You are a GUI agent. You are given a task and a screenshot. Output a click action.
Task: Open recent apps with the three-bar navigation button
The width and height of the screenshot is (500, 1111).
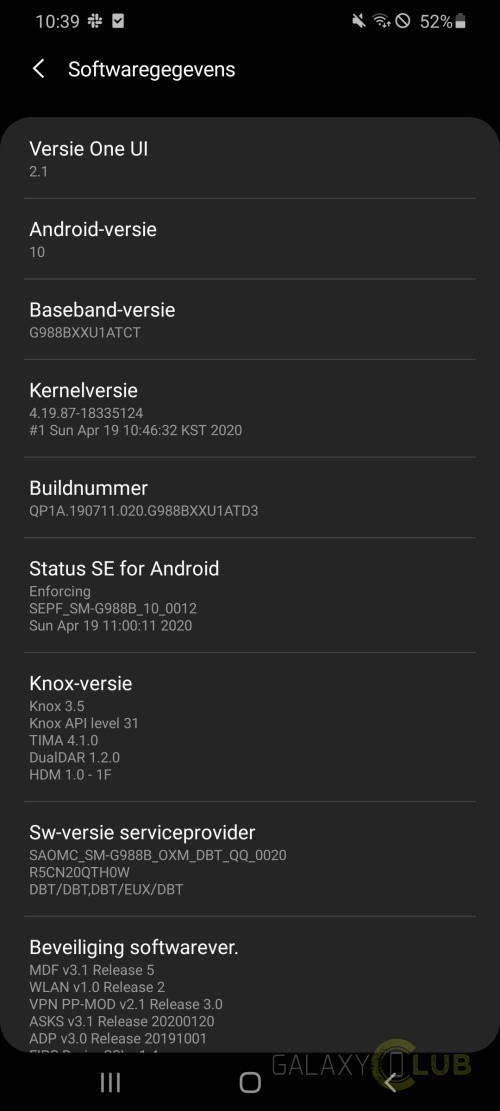pyautogui.click(x=110, y=1081)
